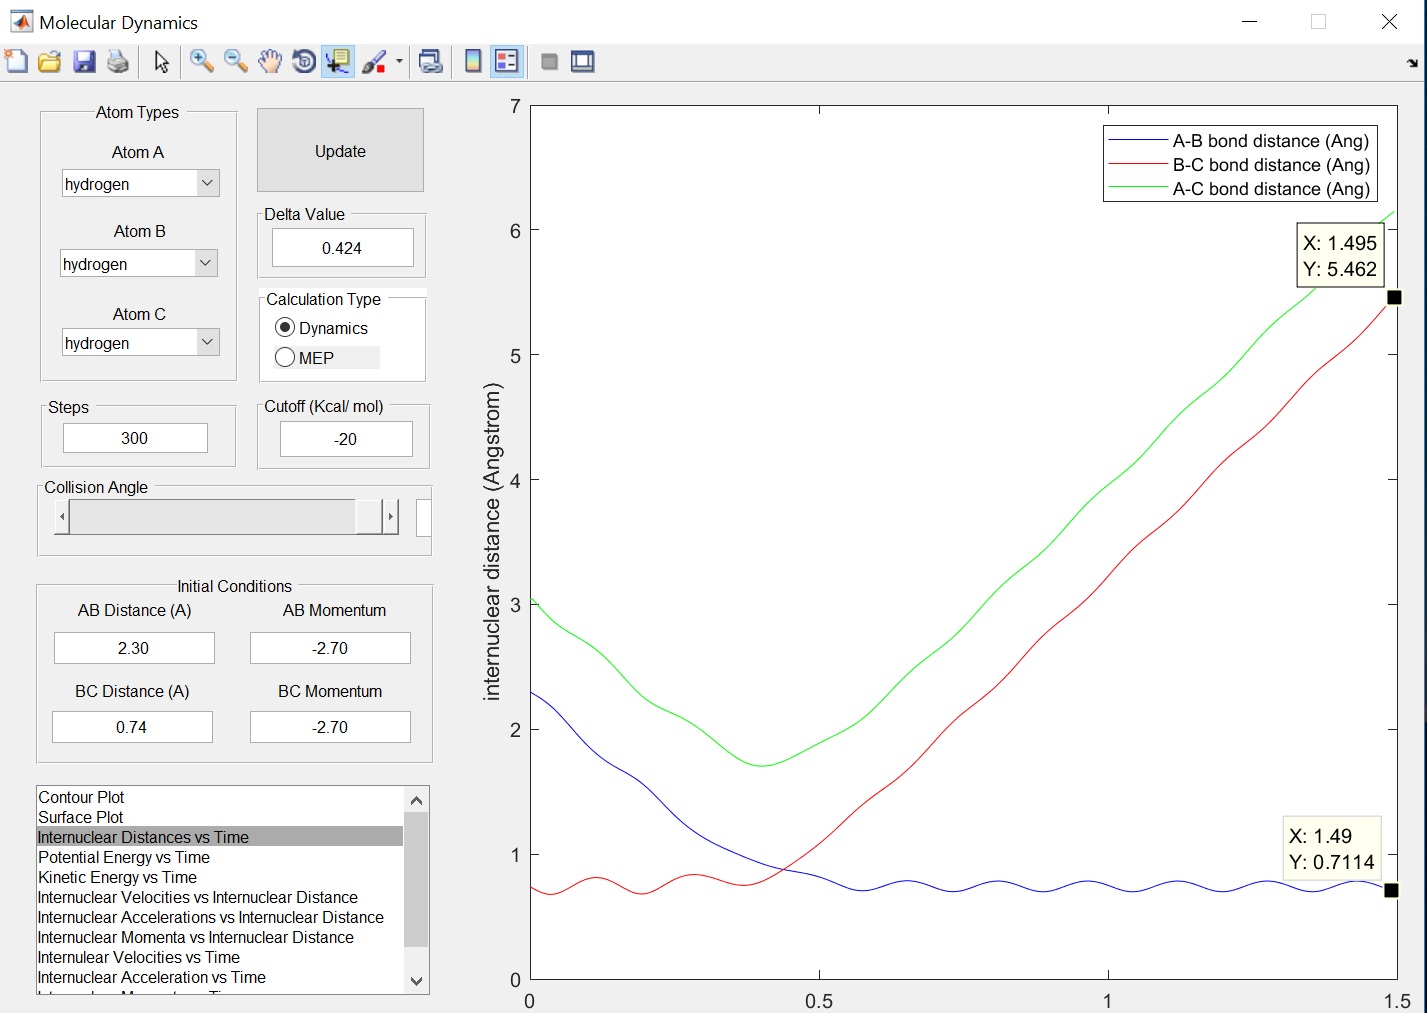Select the Zoom In magnifier tool
1427x1013 pixels.
(201, 62)
